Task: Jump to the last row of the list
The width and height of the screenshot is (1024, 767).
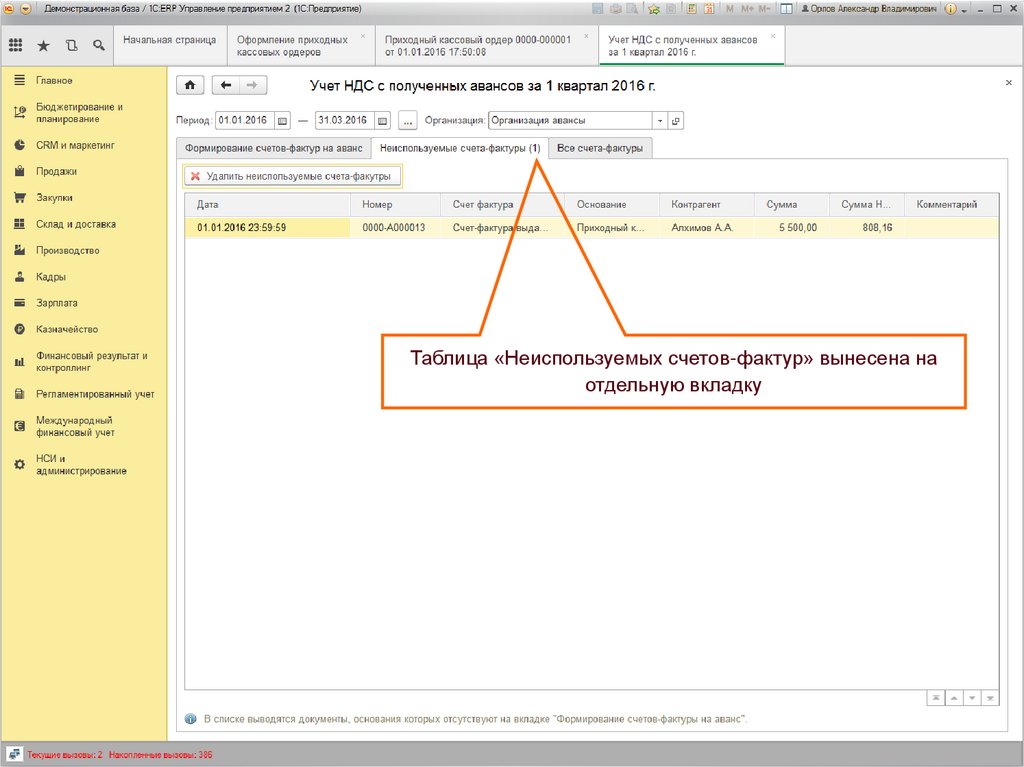Action: pos(990,697)
